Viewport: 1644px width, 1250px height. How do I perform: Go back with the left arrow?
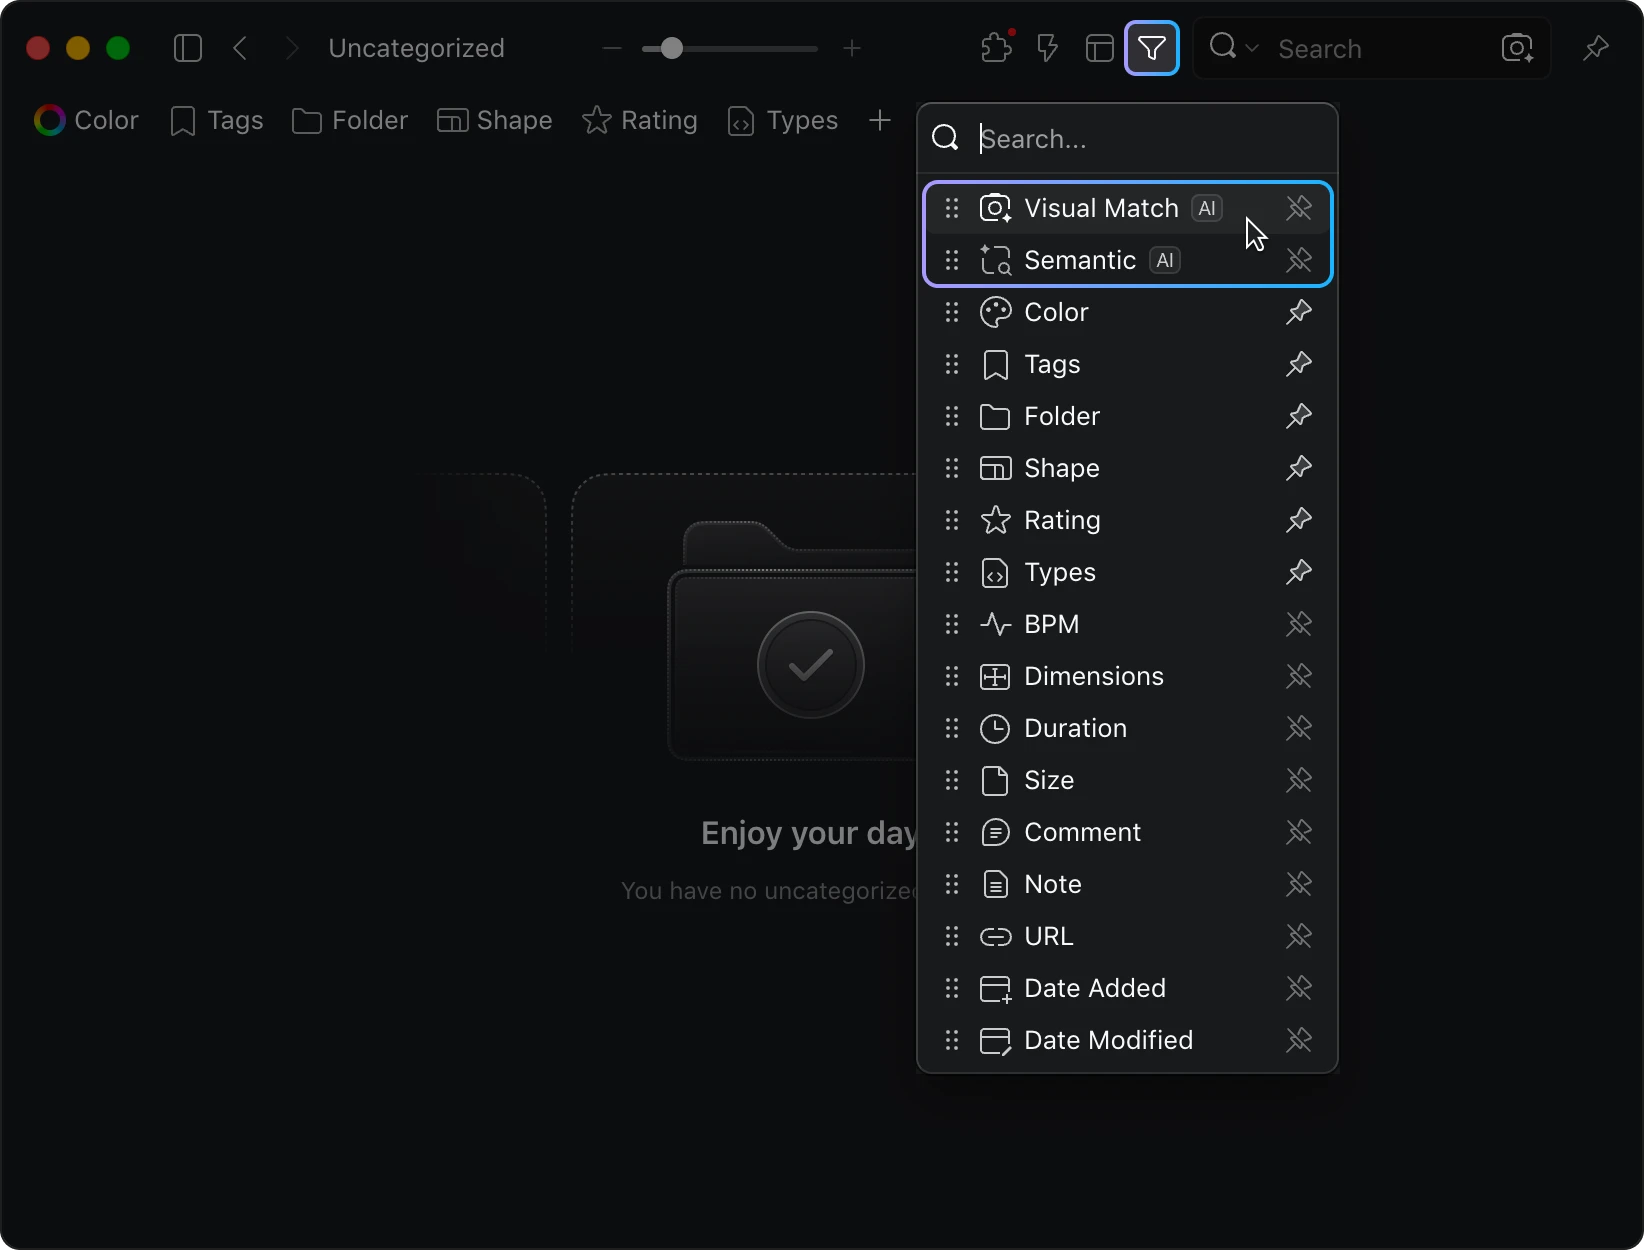tap(240, 48)
